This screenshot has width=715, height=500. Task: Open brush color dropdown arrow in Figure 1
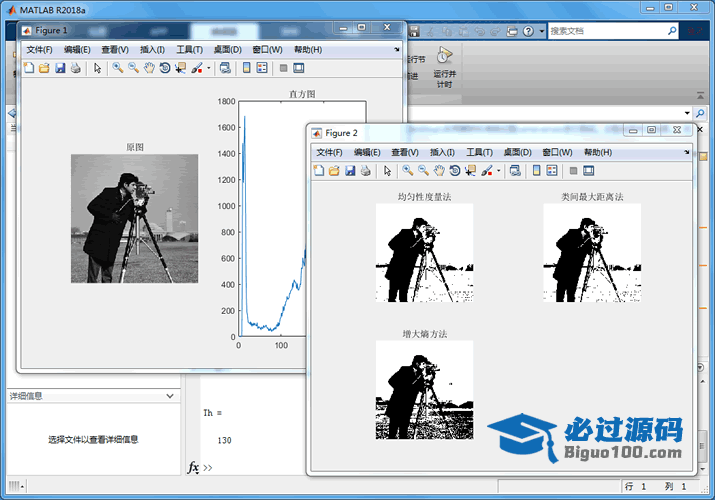(x=208, y=68)
